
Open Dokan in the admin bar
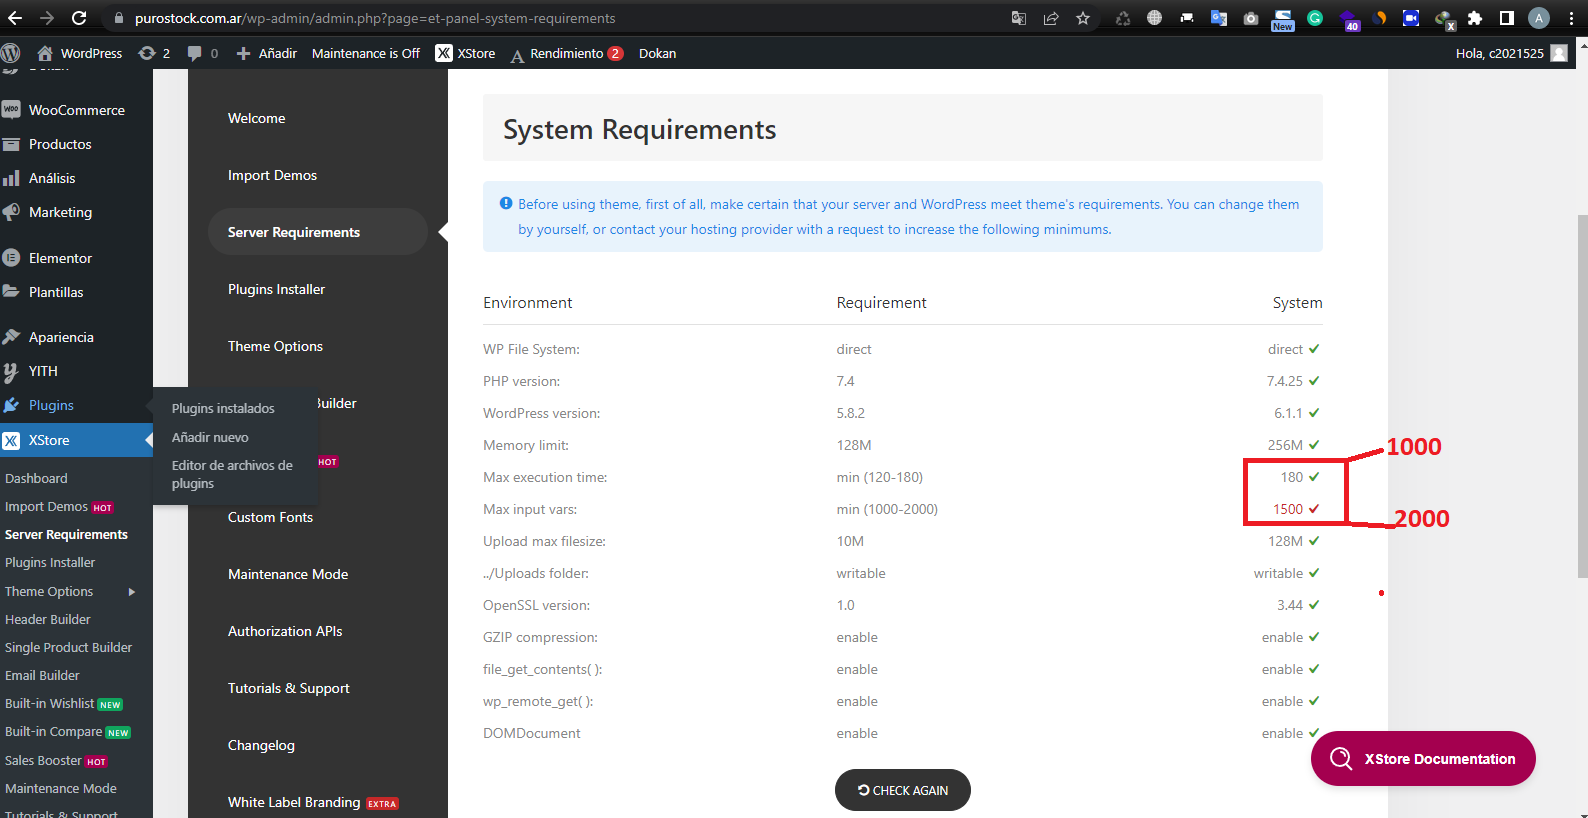[658, 53]
